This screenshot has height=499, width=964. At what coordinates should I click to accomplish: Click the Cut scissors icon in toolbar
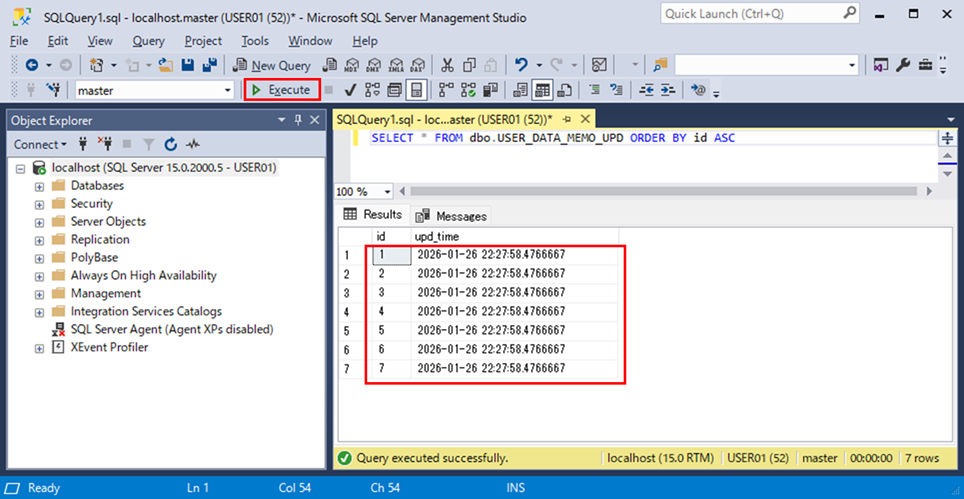(446, 65)
